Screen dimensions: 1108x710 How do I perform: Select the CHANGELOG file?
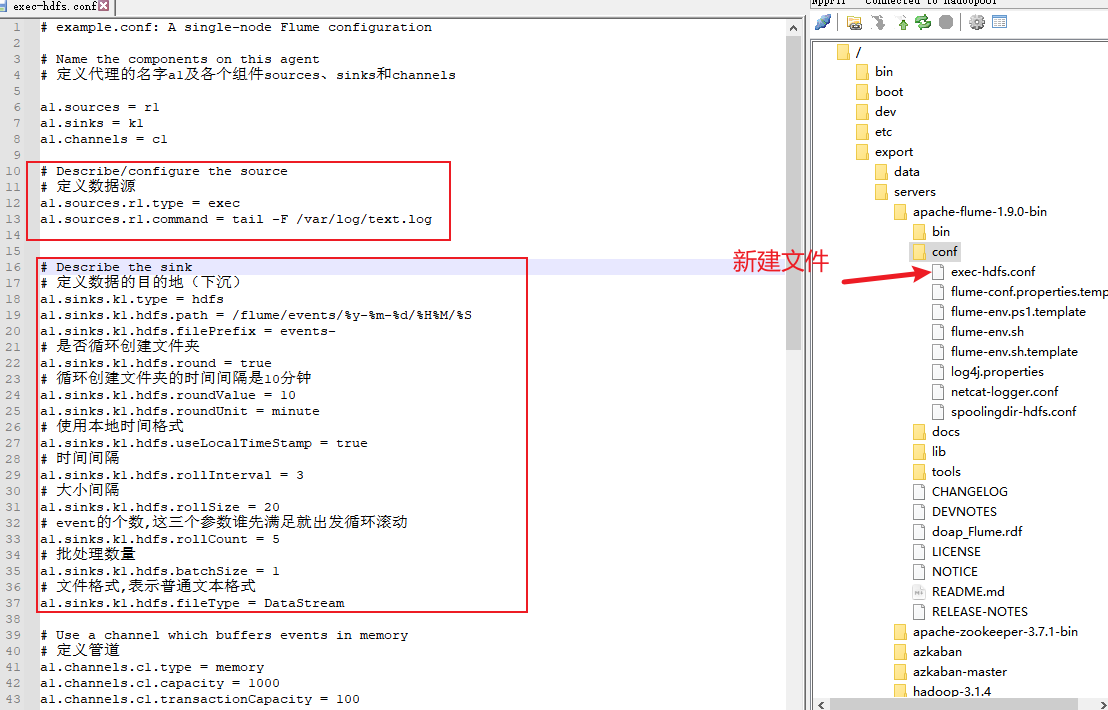970,492
